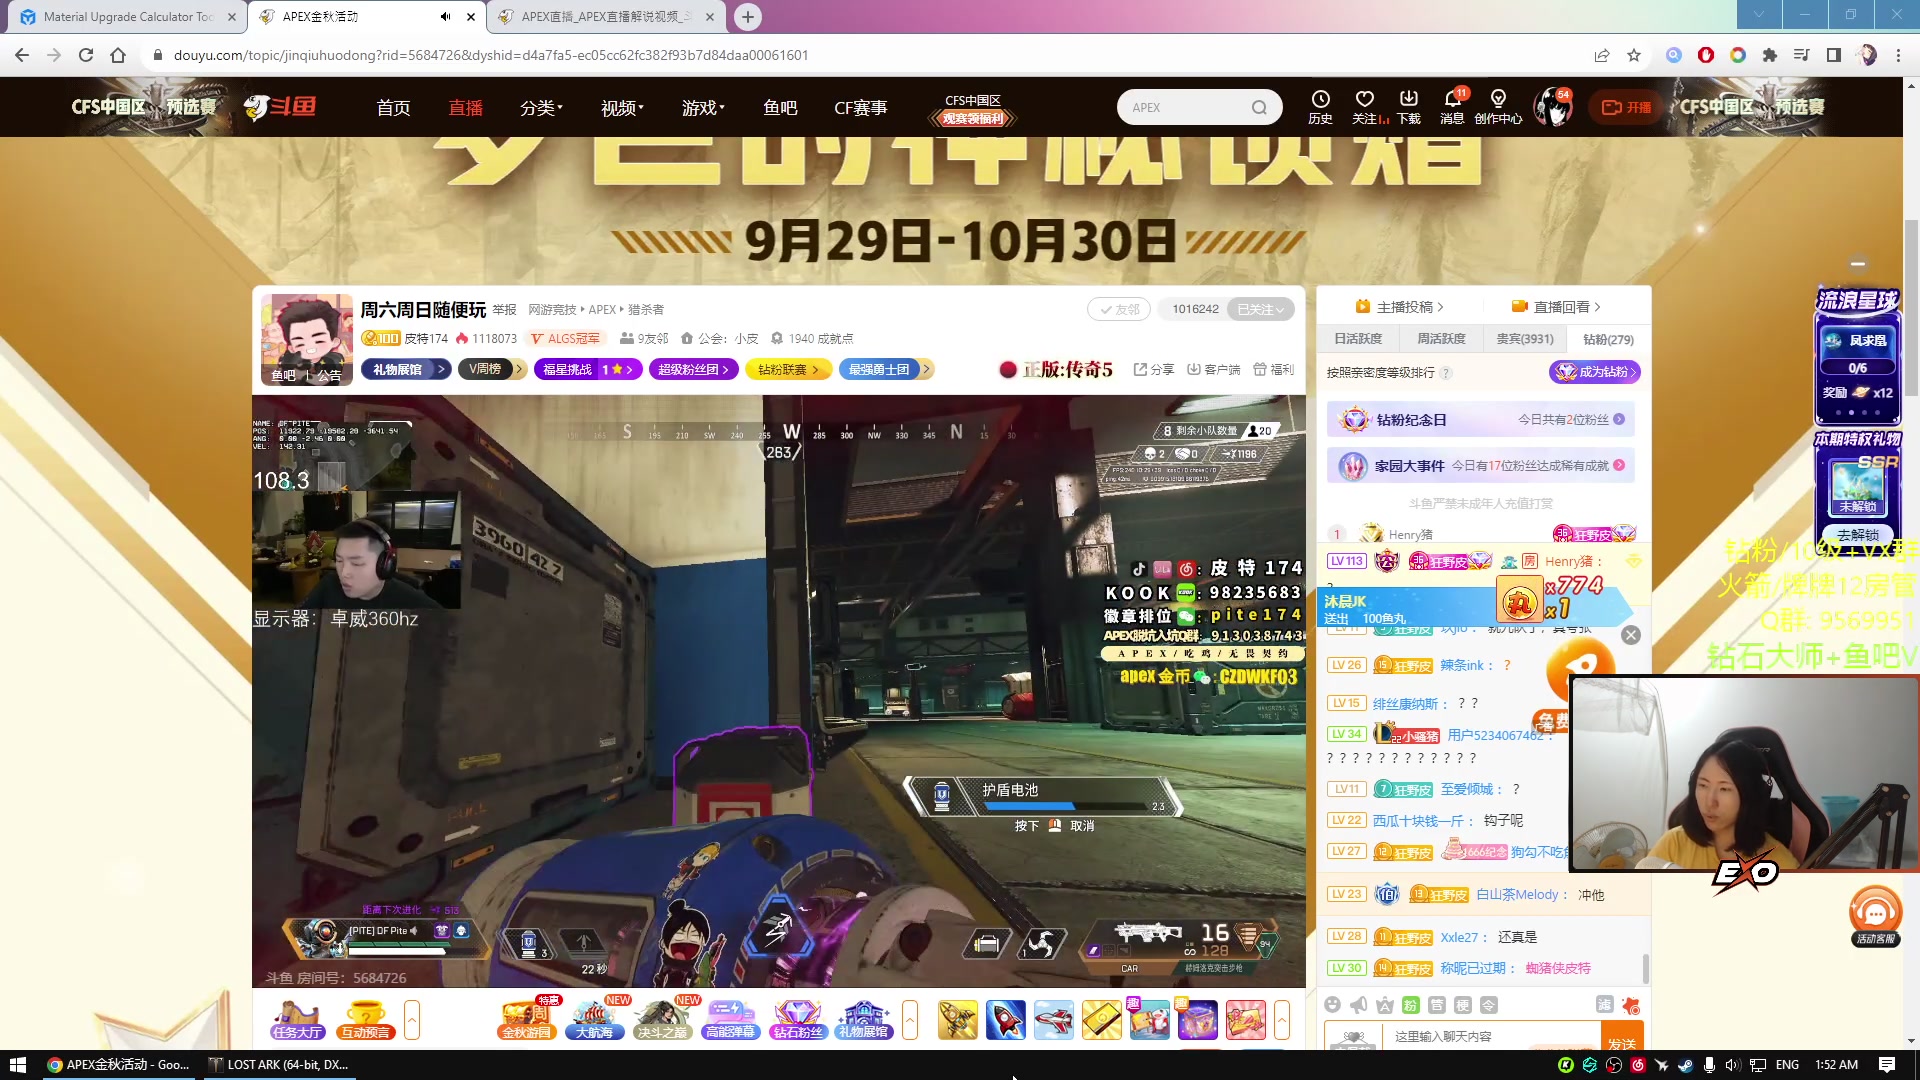1920x1080 pixels.
Task: Open the 任务大厅 task hall icon
Action: tap(297, 1019)
